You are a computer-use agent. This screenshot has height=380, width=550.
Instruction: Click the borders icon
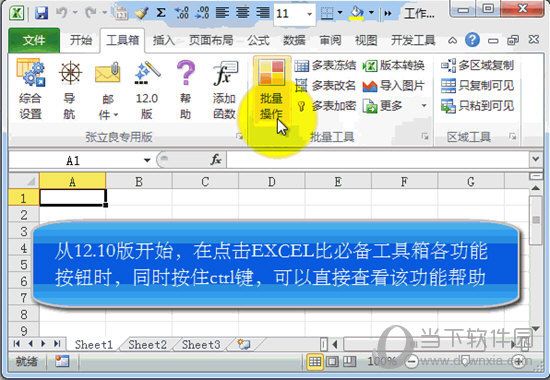327,13
